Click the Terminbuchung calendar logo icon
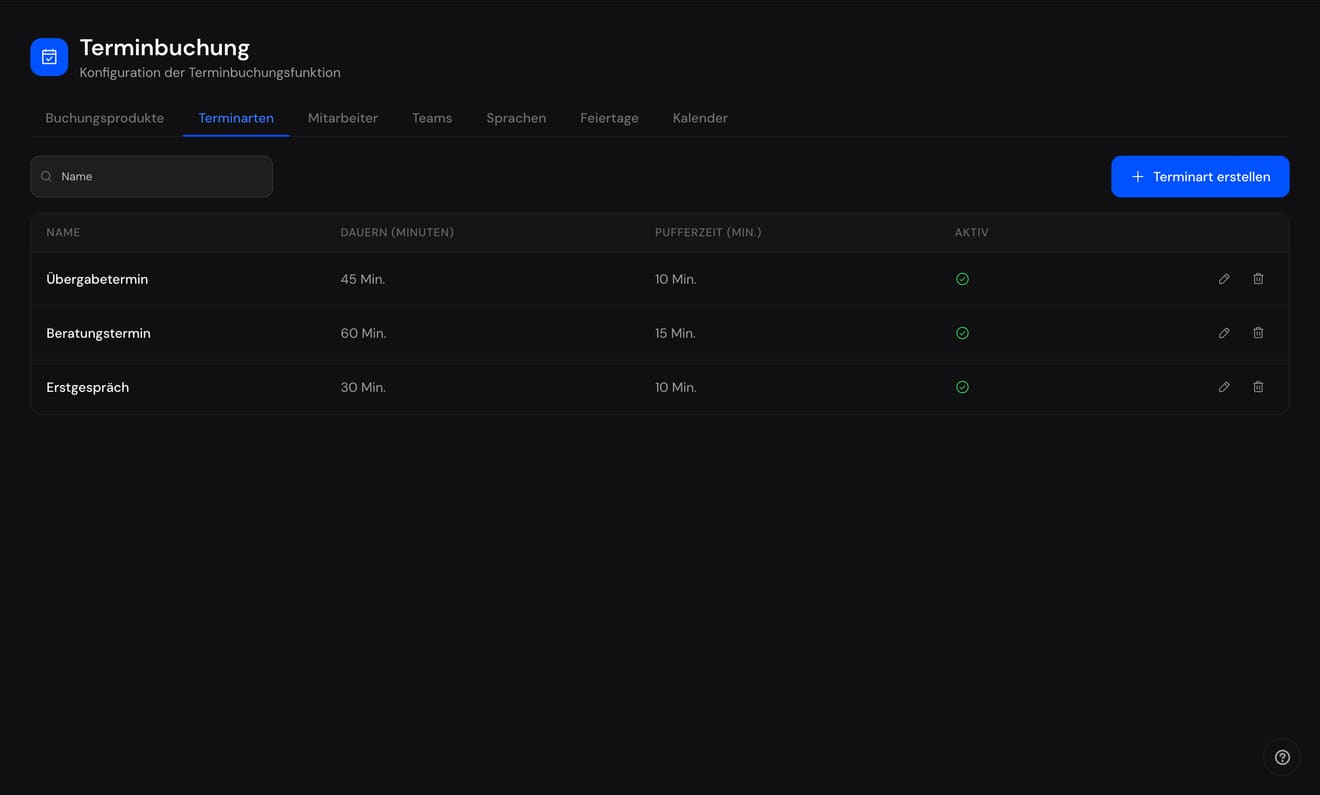The width and height of the screenshot is (1320, 795). point(49,57)
